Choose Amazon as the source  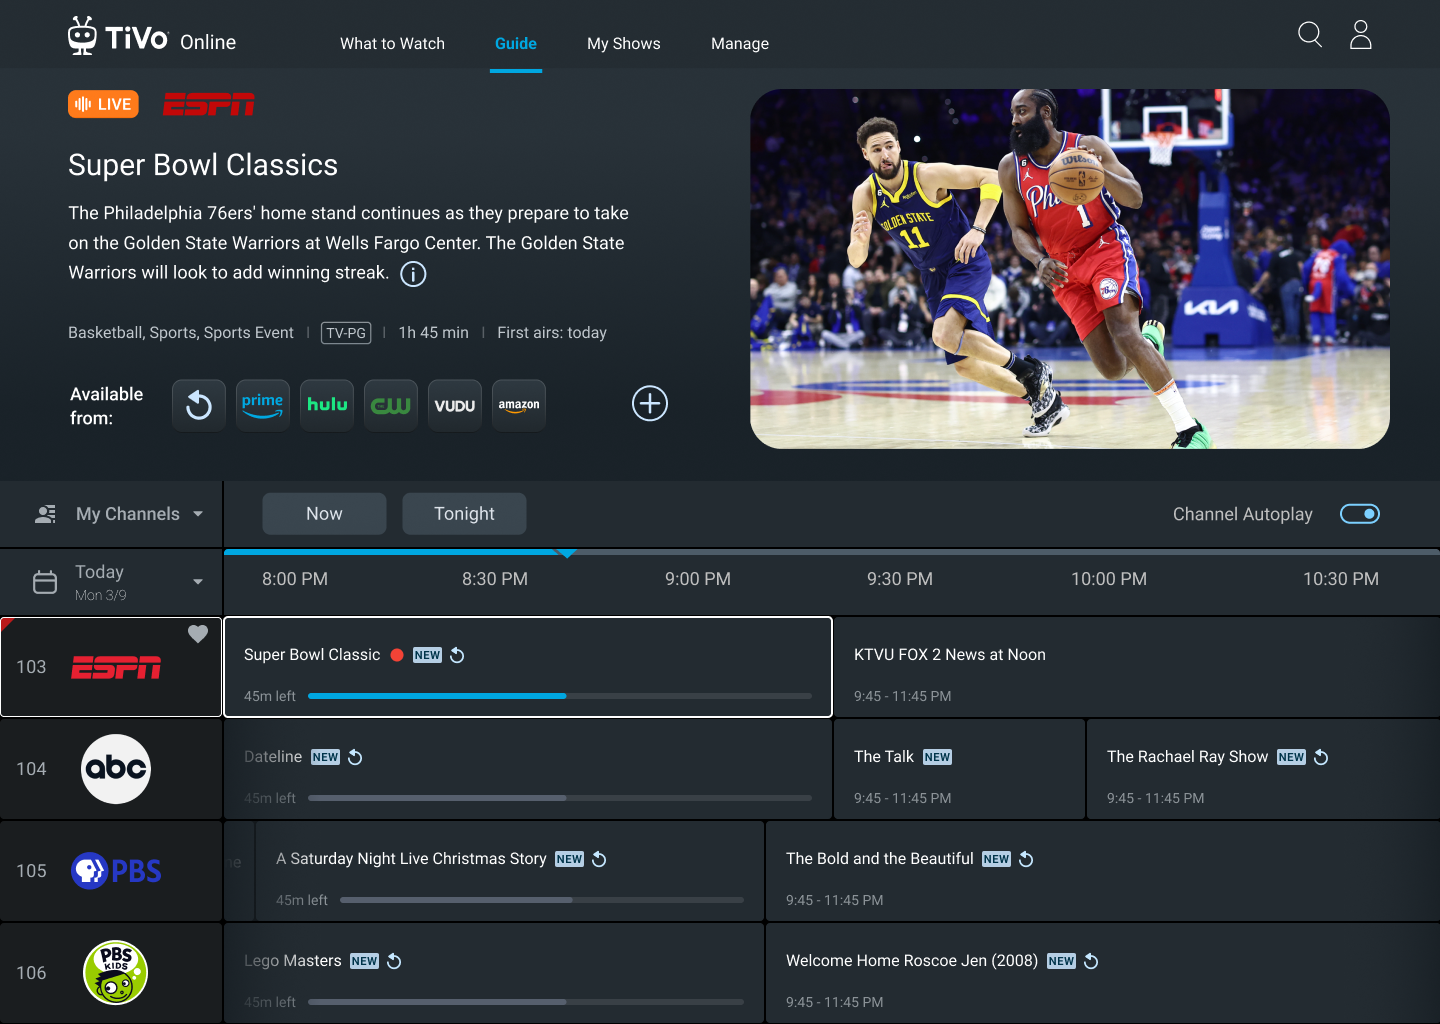click(519, 405)
